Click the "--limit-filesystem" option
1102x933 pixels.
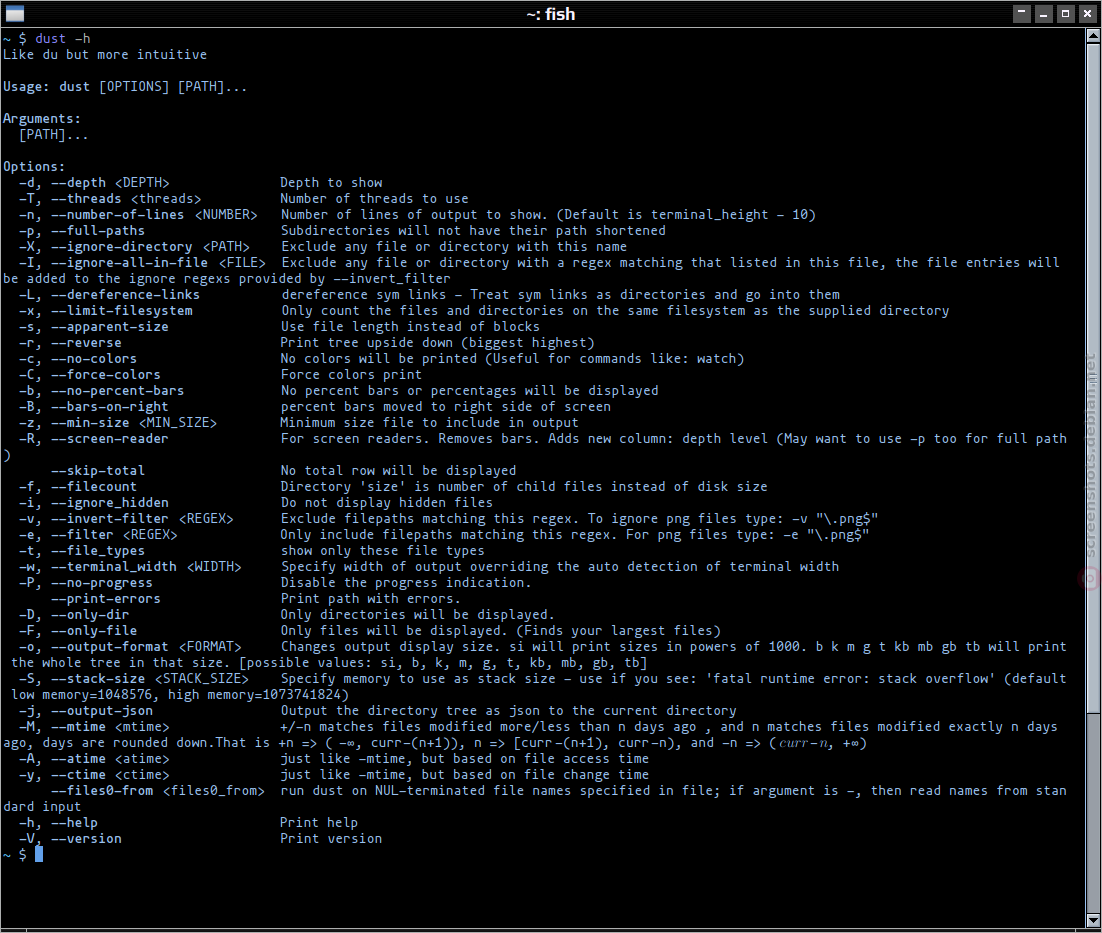pyautogui.click(x=122, y=311)
